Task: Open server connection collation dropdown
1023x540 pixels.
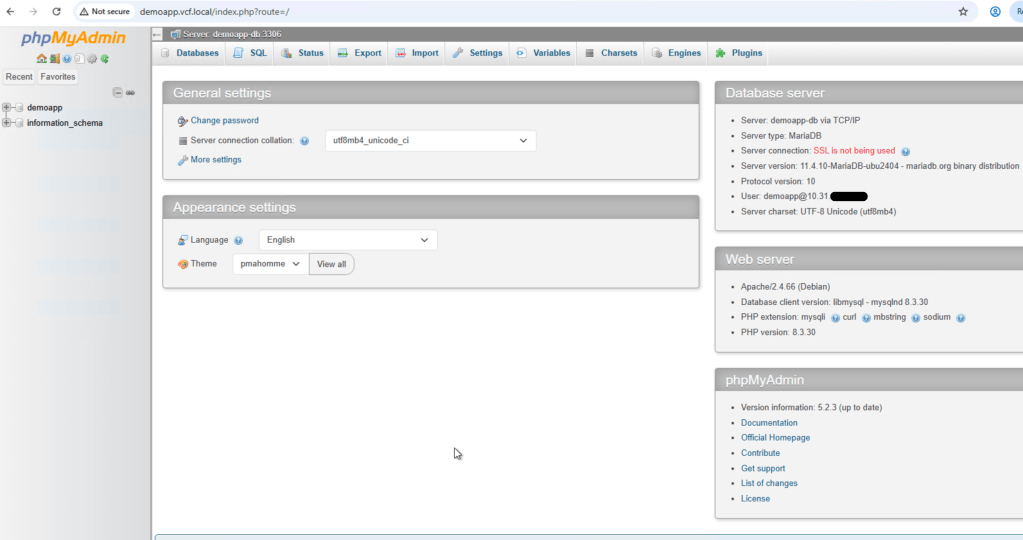Action: pyautogui.click(x=430, y=141)
